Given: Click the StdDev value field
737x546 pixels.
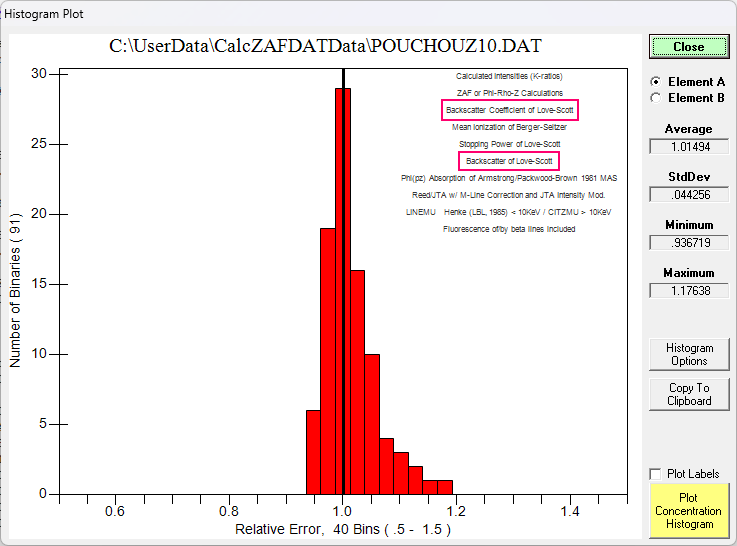Looking at the screenshot, I should (688, 195).
